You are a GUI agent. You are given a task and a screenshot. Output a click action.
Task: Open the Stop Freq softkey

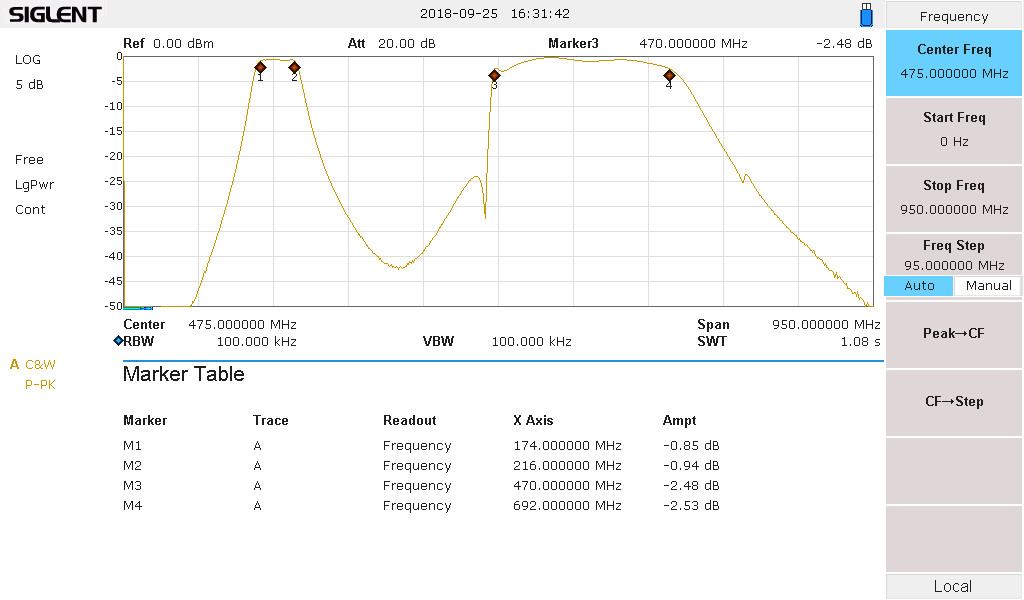[x=953, y=198]
